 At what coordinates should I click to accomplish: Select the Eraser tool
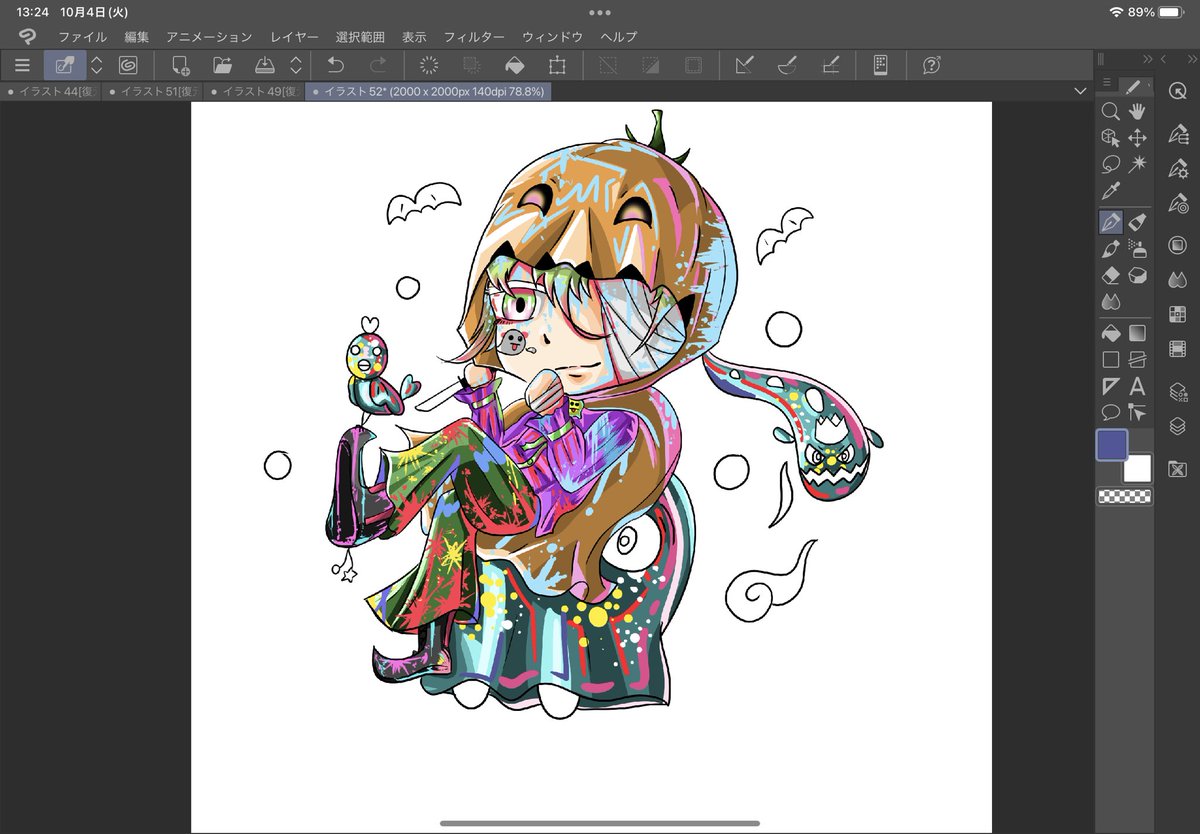coord(1110,275)
